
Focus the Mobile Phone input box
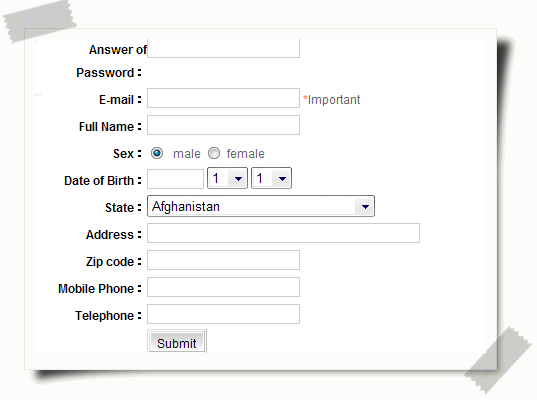click(224, 287)
